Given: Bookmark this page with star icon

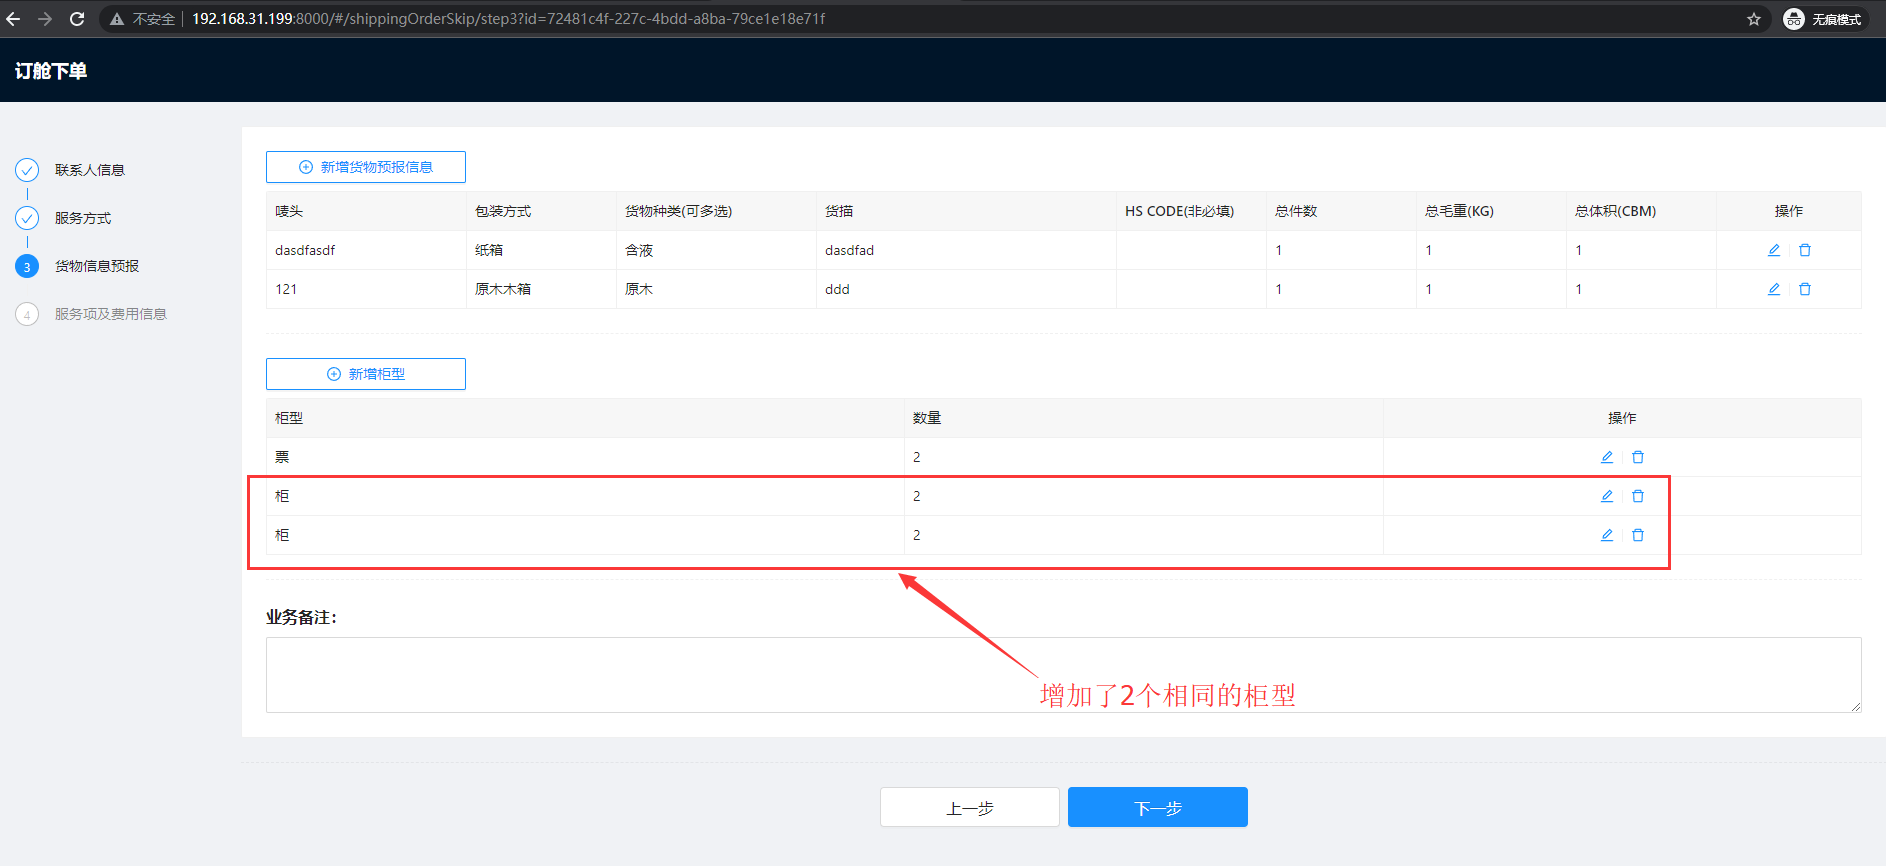Looking at the screenshot, I should tap(1753, 19).
